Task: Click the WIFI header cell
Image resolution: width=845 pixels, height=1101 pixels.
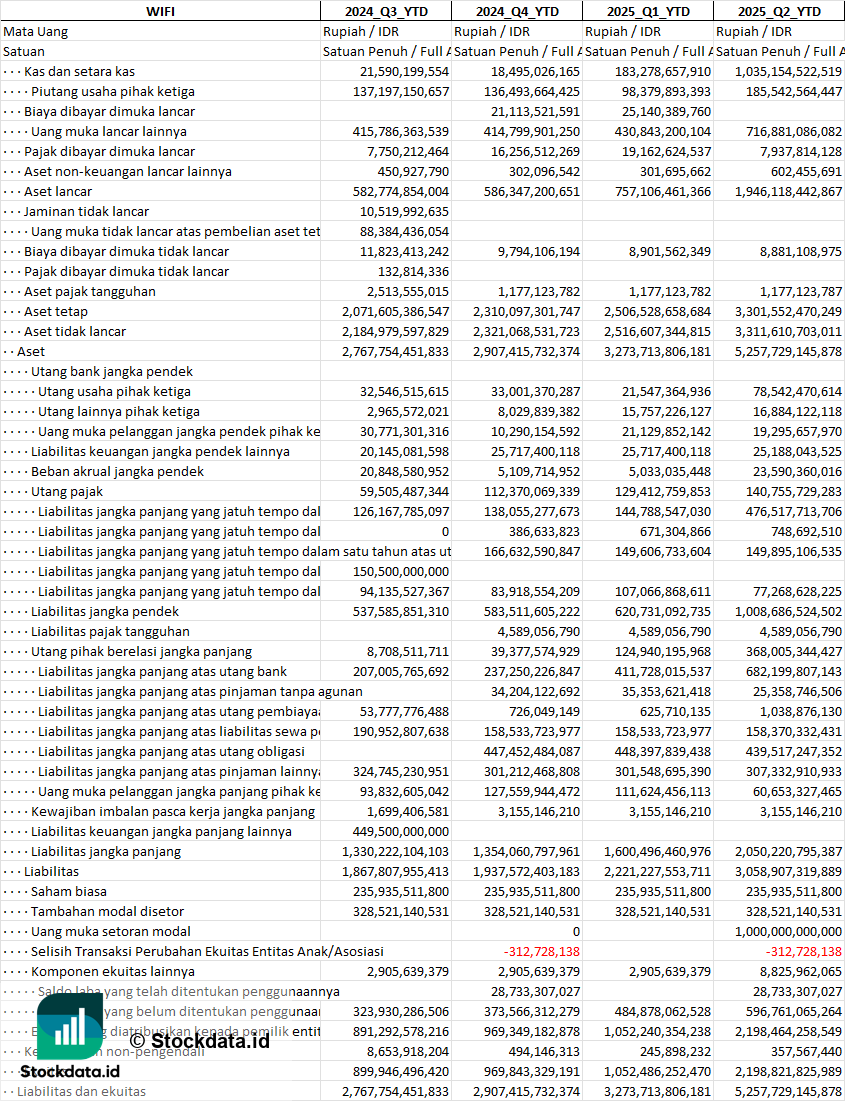Action: pos(160,11)
